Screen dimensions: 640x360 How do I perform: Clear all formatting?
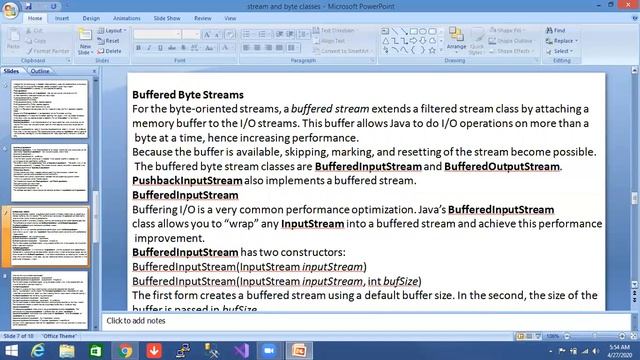pyautogui.click(x=230, y=35)
